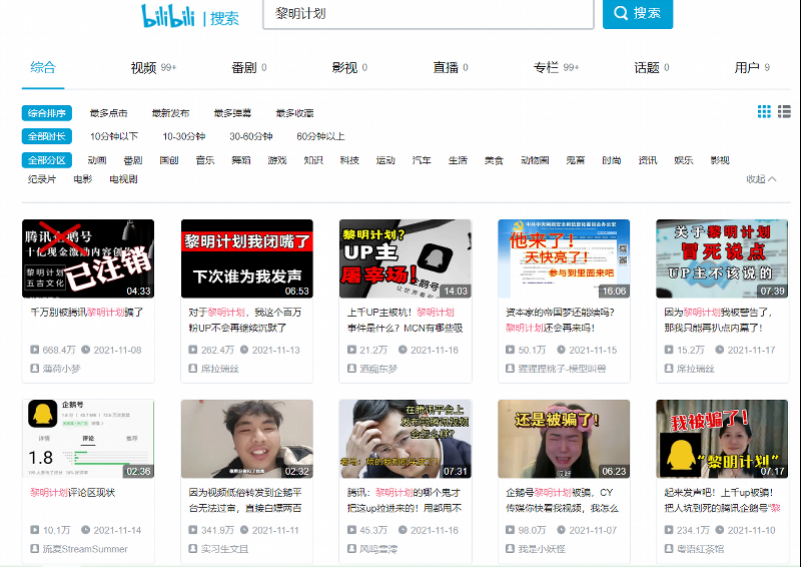The width and height of the screenshot is (801, 567).
Task: Filter by 美食 category
Action: 494,160
